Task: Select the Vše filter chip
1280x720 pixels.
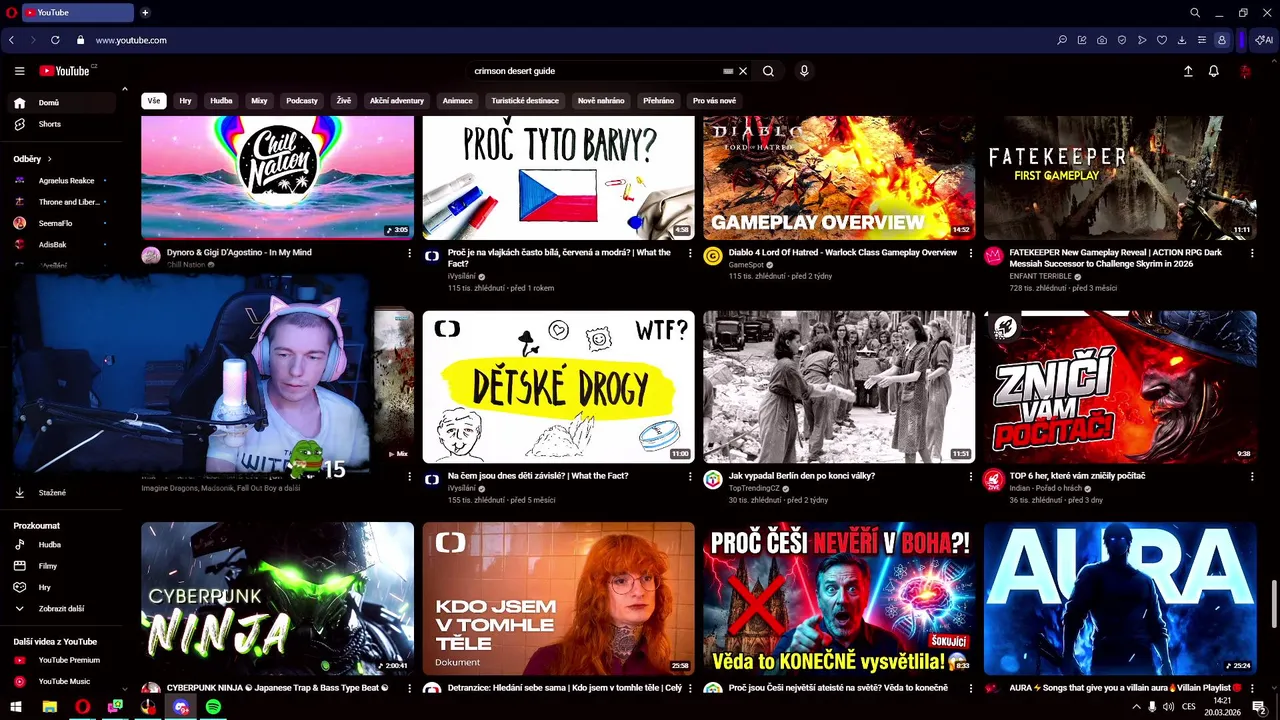Action: (x=153, y=101)
